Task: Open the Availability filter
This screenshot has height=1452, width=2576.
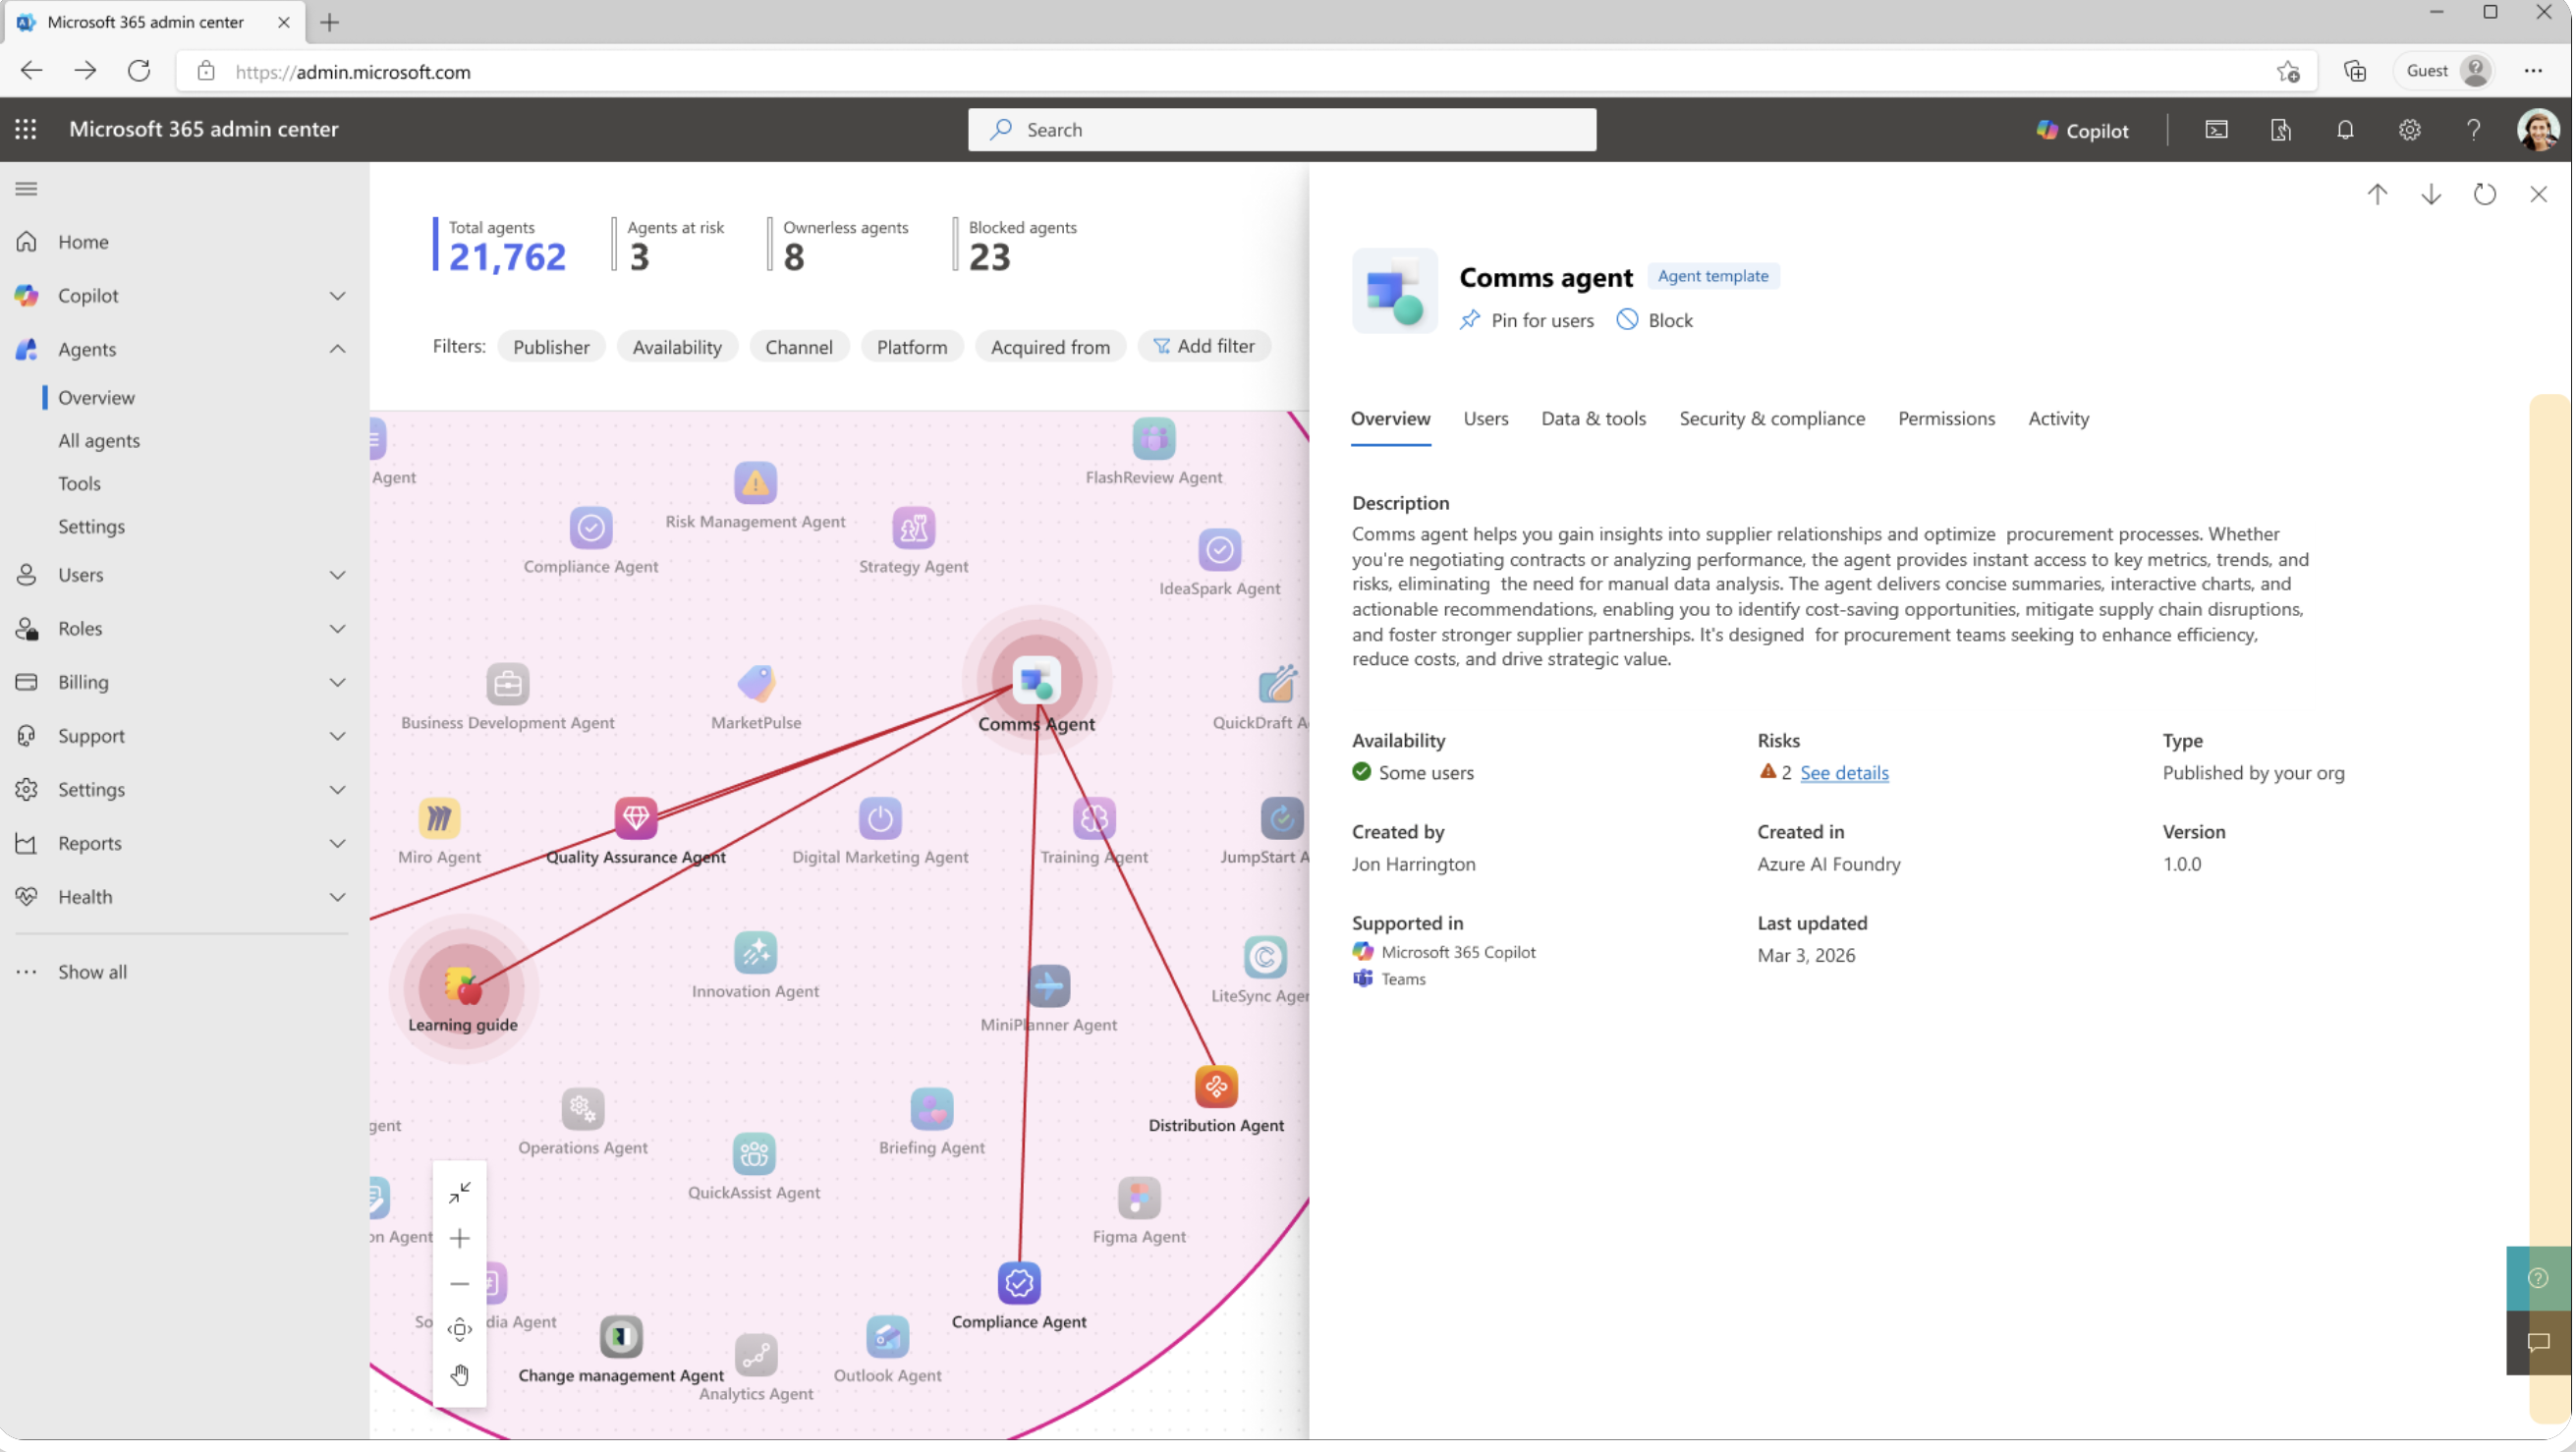Action: [x=677, y=347]
